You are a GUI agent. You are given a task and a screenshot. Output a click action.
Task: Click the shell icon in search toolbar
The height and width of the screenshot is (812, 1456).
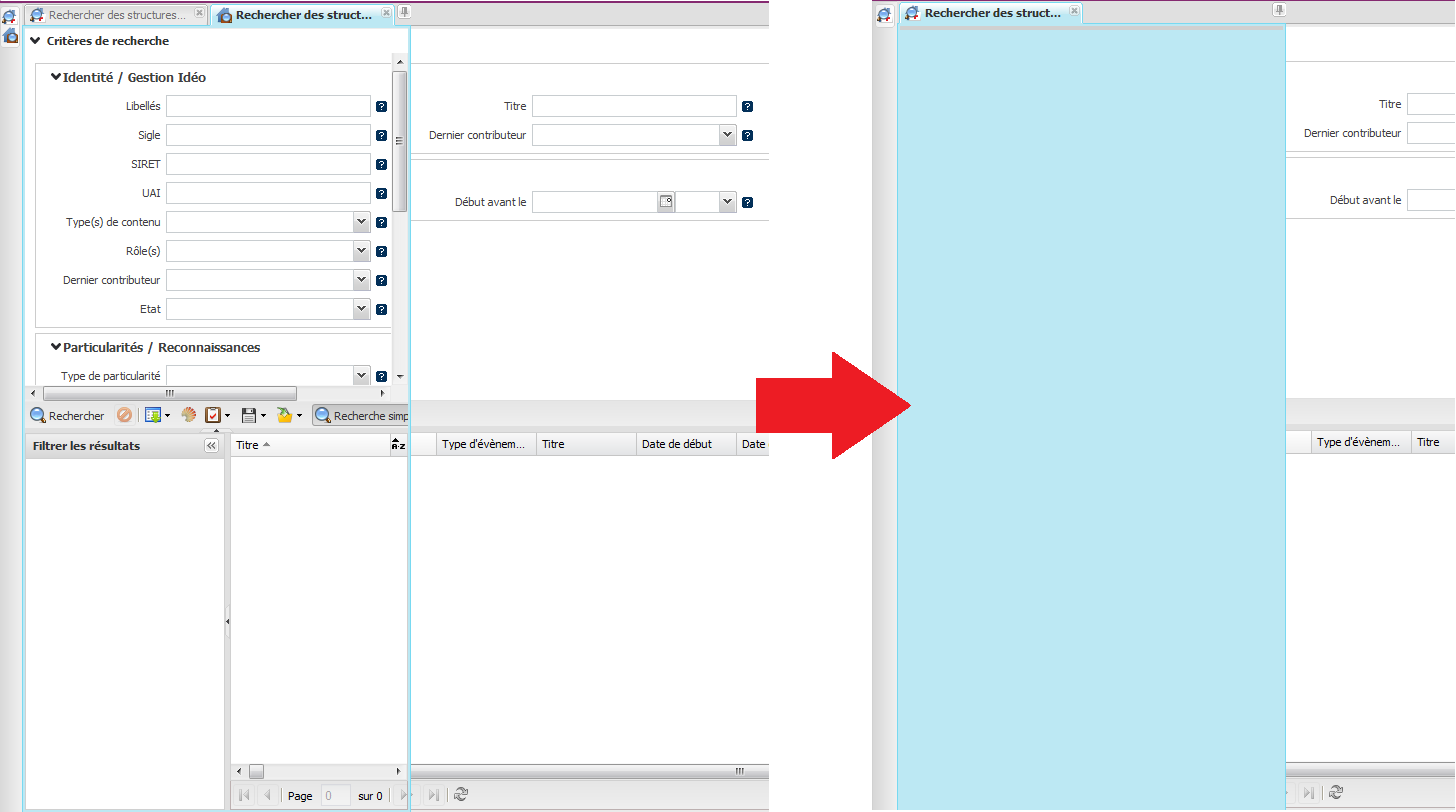click(189, 416)
